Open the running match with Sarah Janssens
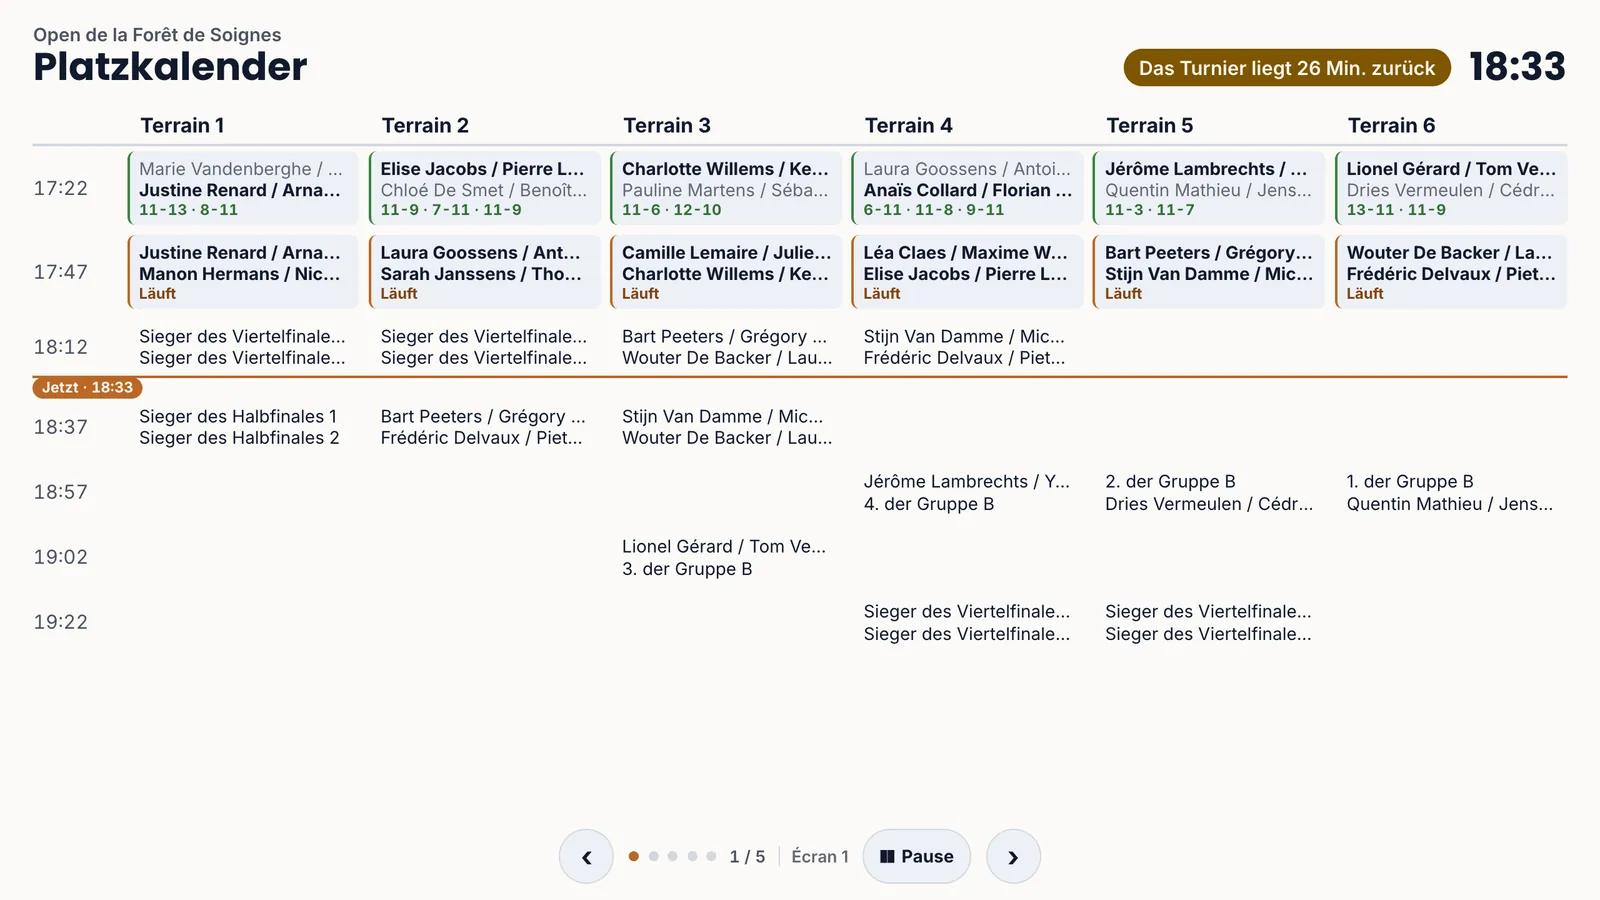The image size is (1600, 900). 485,272
